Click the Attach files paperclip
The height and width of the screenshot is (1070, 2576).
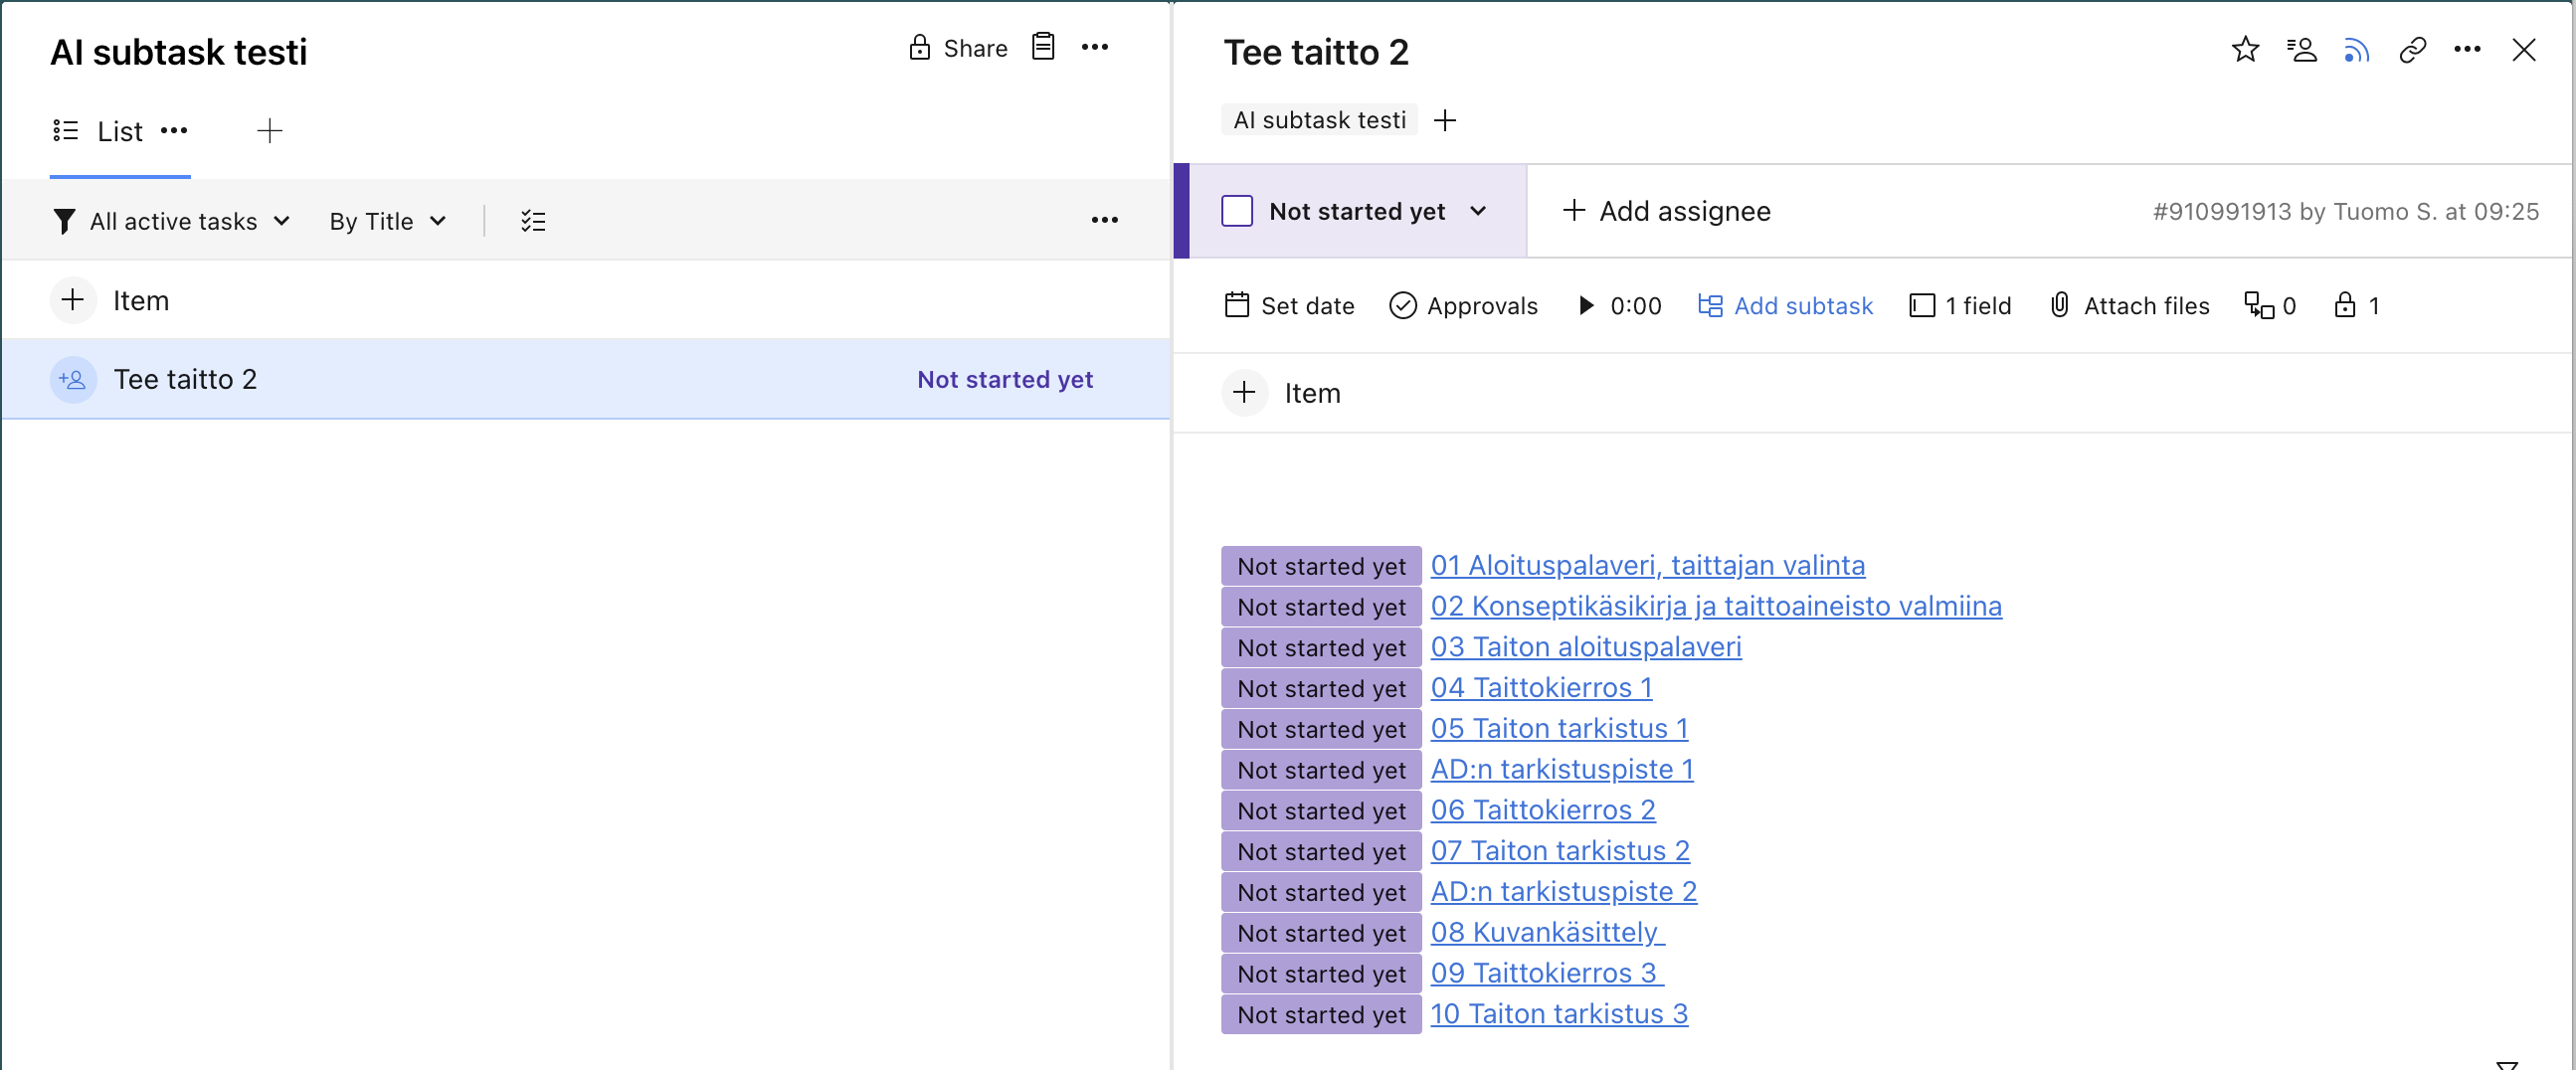coord(2059,305)
